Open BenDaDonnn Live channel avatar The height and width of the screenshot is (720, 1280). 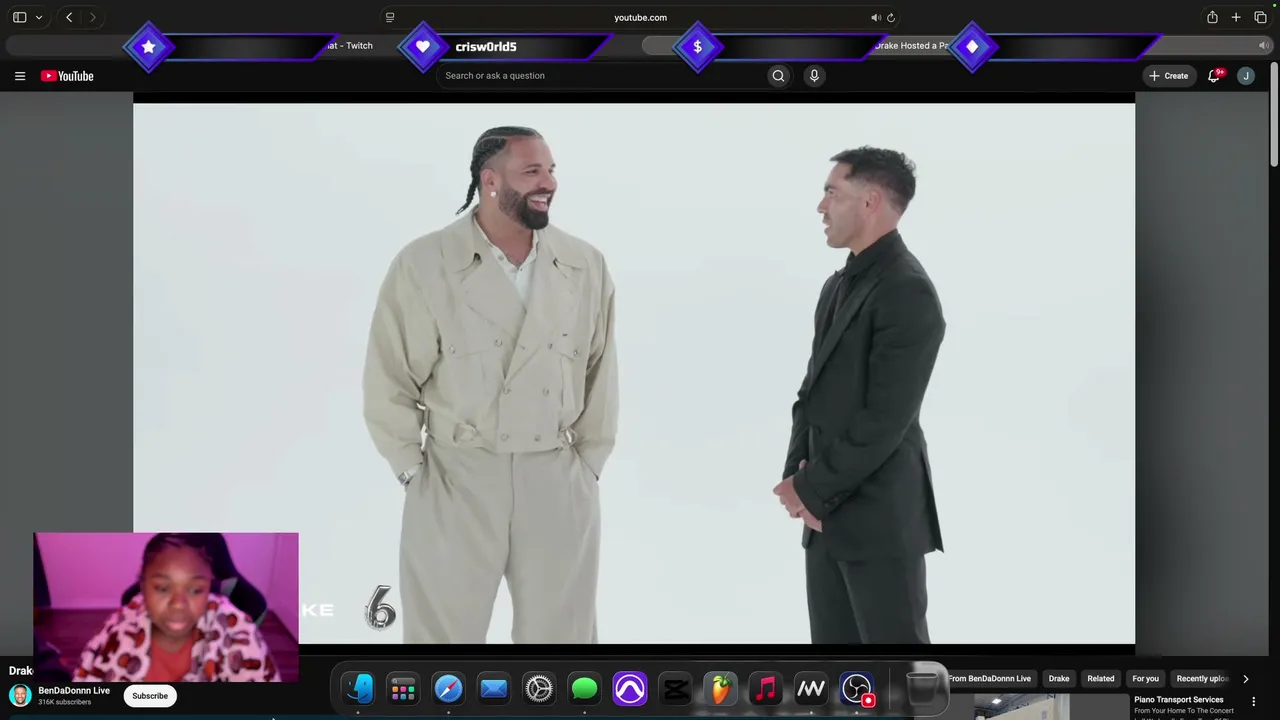point(20,696)
